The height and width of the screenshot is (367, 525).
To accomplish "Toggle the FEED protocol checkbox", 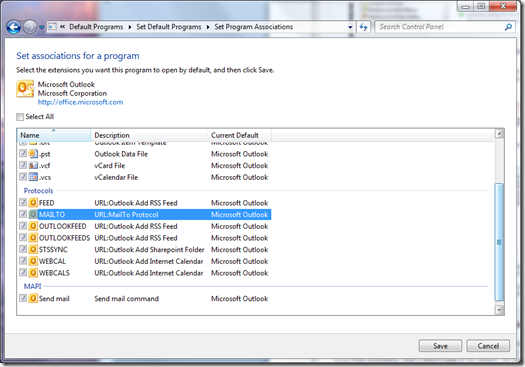I will tap(23, 203).
